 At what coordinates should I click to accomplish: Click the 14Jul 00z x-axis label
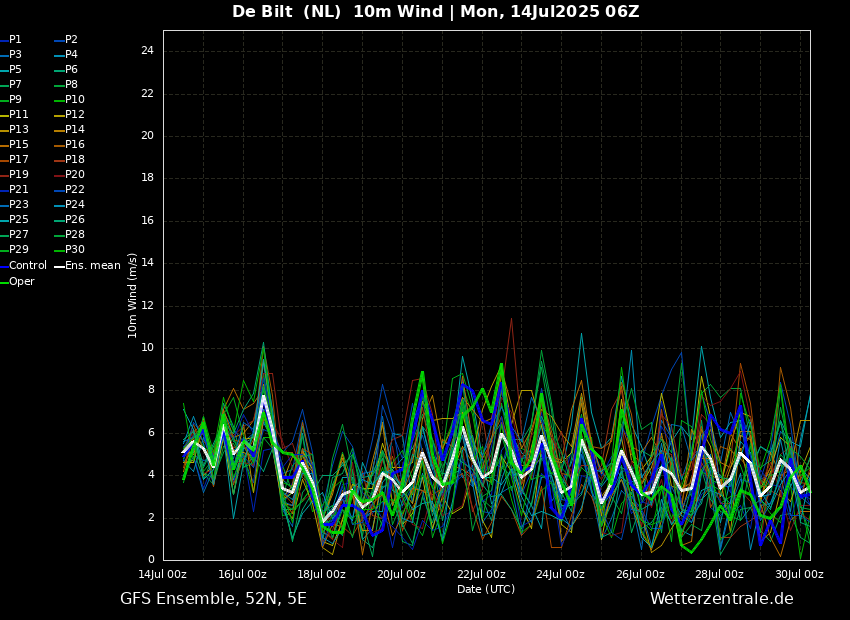tap(162, 575)
